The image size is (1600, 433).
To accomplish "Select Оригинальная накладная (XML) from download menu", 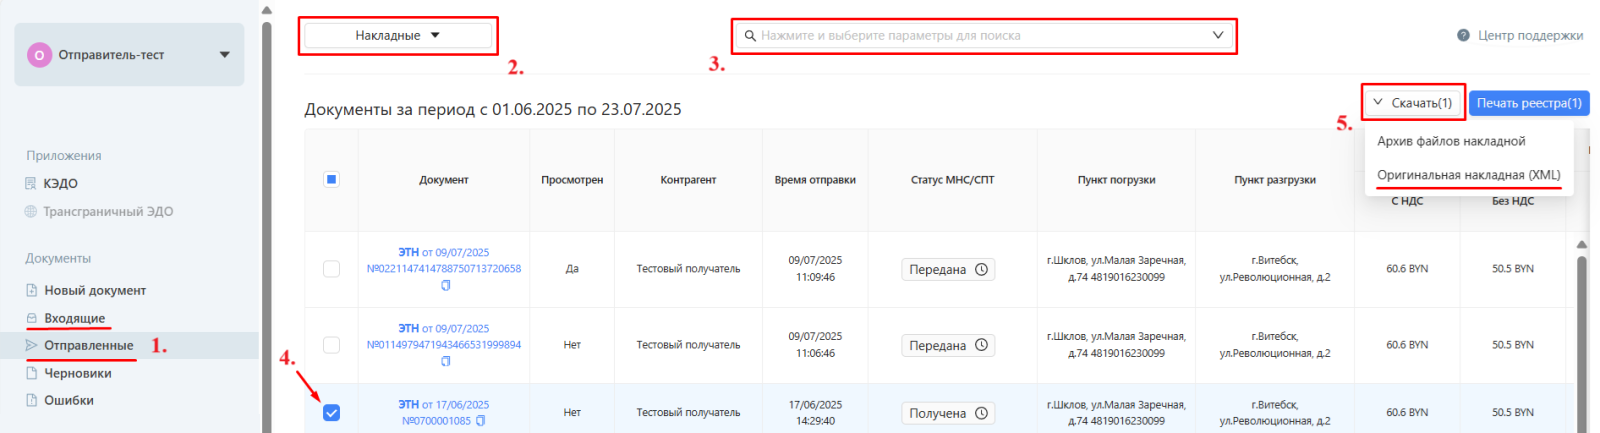I will coord(1468,175).
